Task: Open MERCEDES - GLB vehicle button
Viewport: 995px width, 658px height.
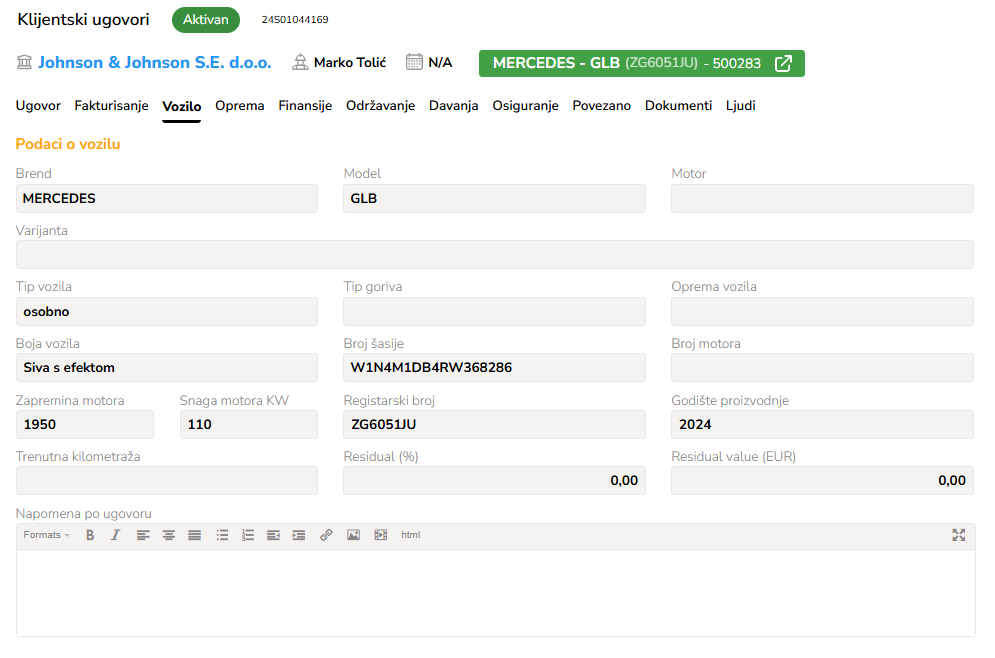Action: coord(642,63)
